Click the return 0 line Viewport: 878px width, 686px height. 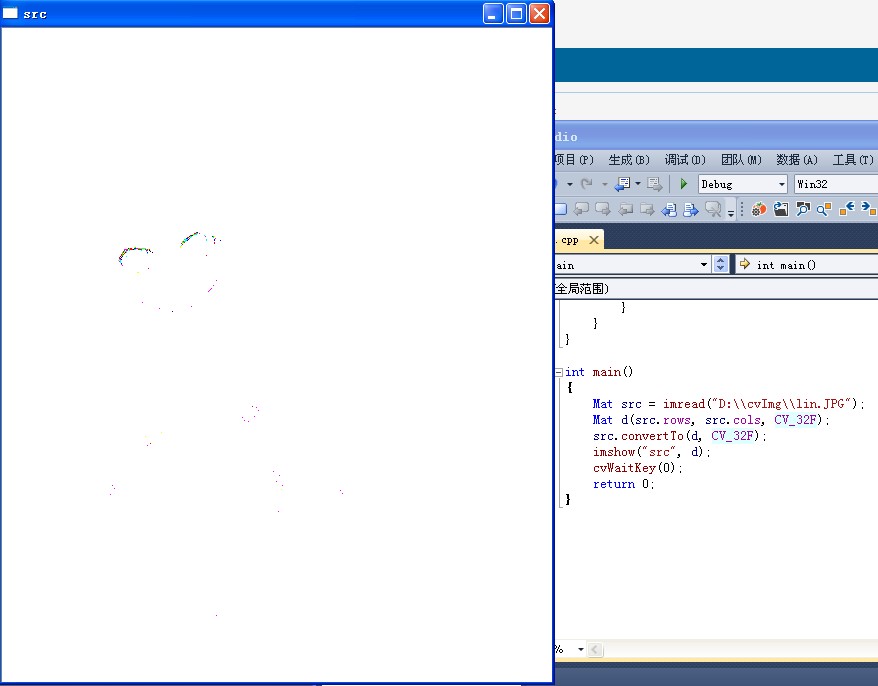[x=623, y=484]
